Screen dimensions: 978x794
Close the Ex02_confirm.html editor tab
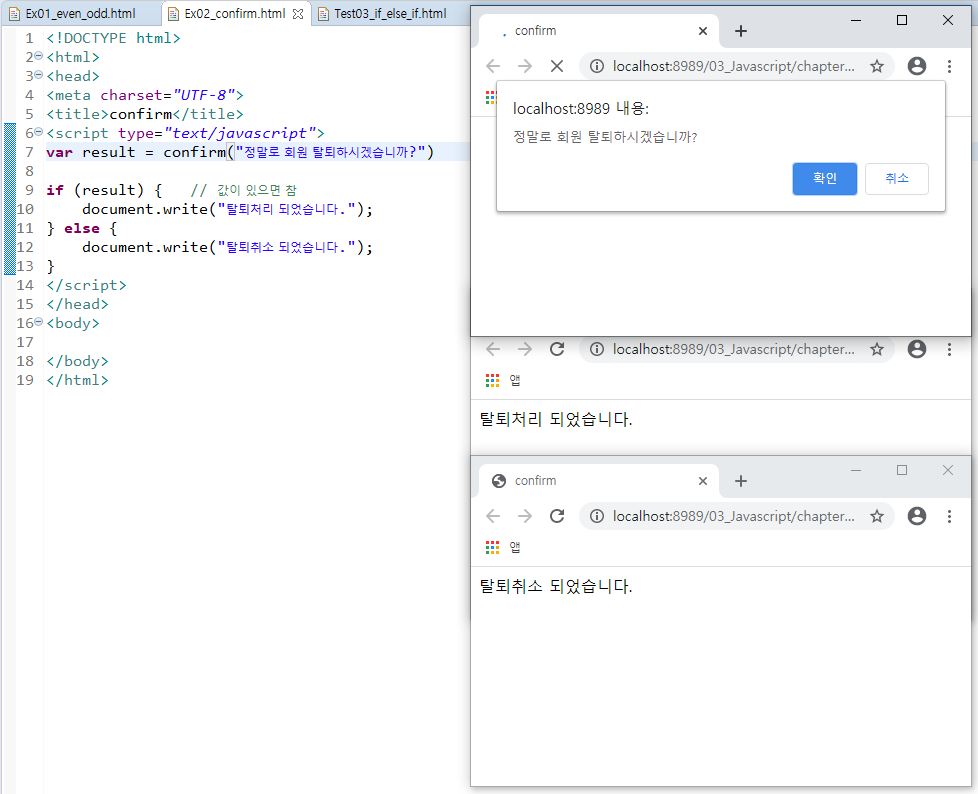298,14
